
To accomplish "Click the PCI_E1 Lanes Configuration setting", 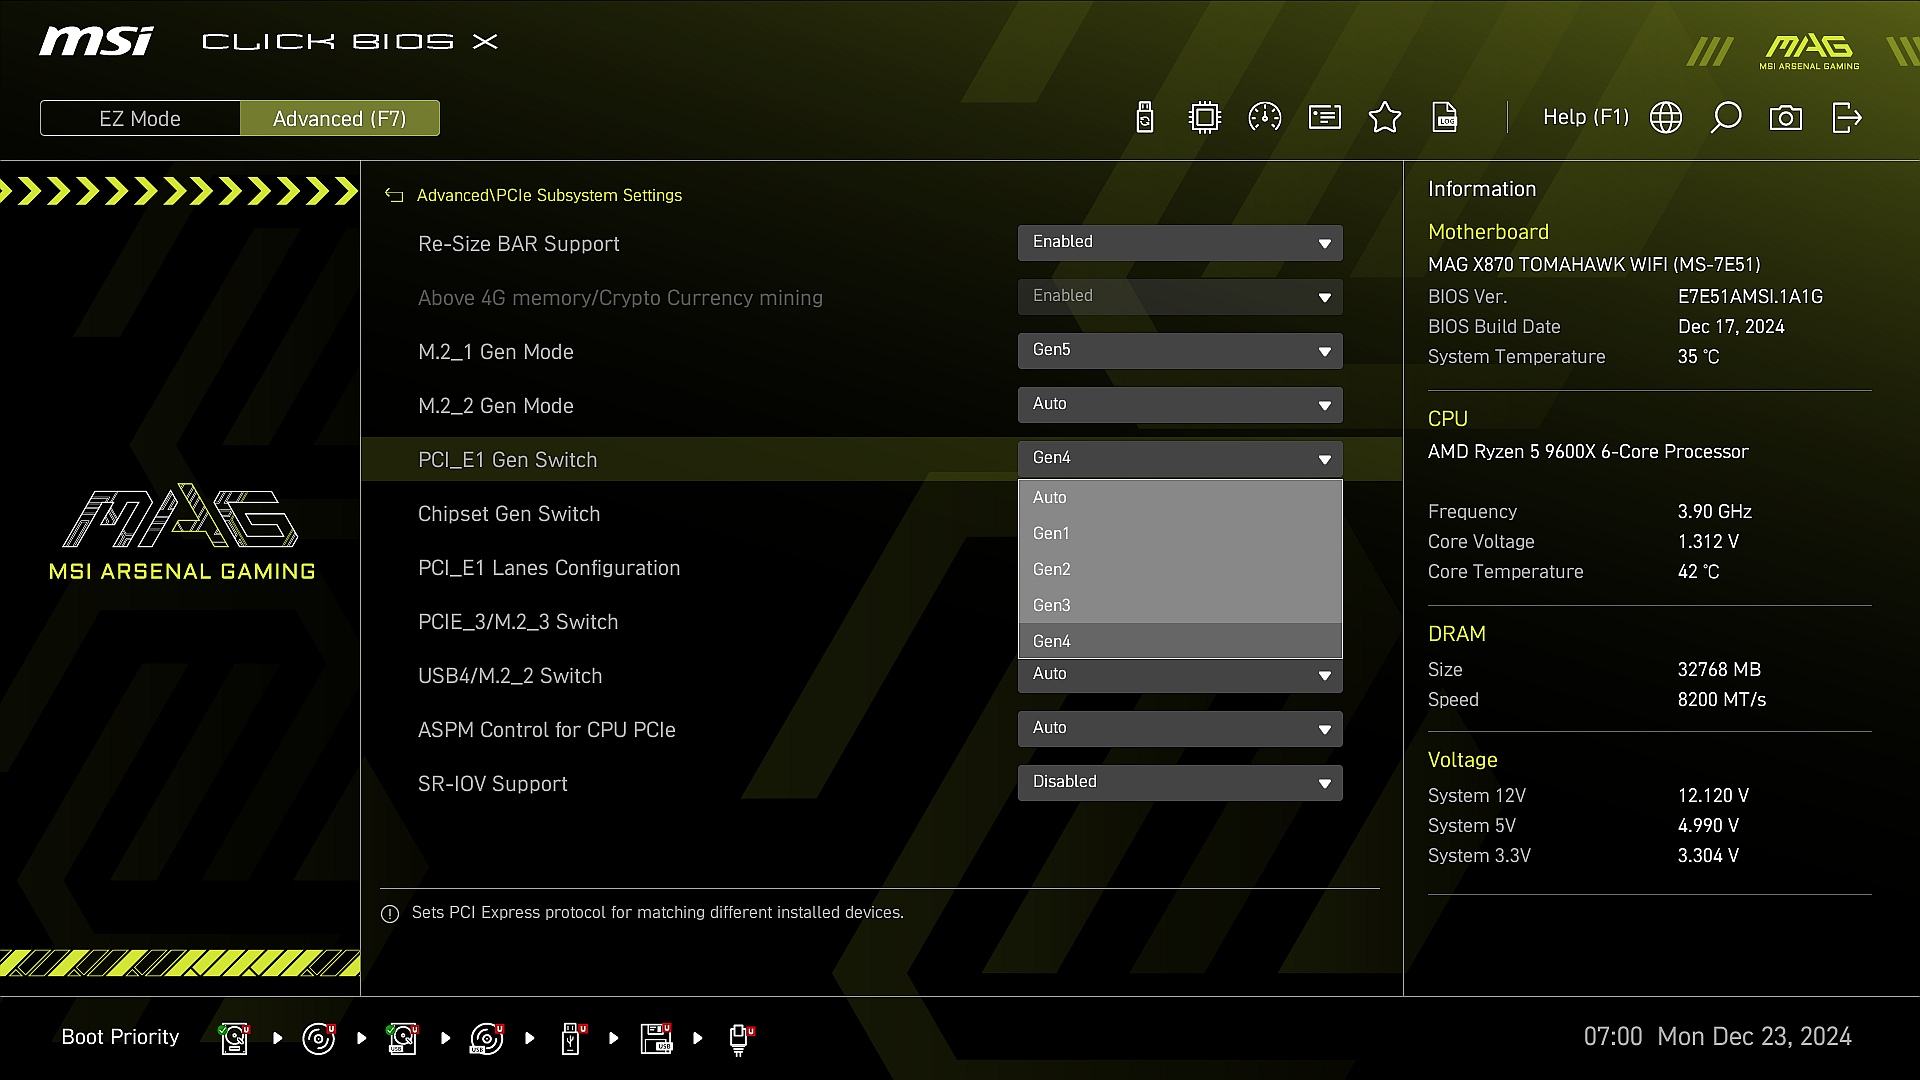I will point(549,568).
